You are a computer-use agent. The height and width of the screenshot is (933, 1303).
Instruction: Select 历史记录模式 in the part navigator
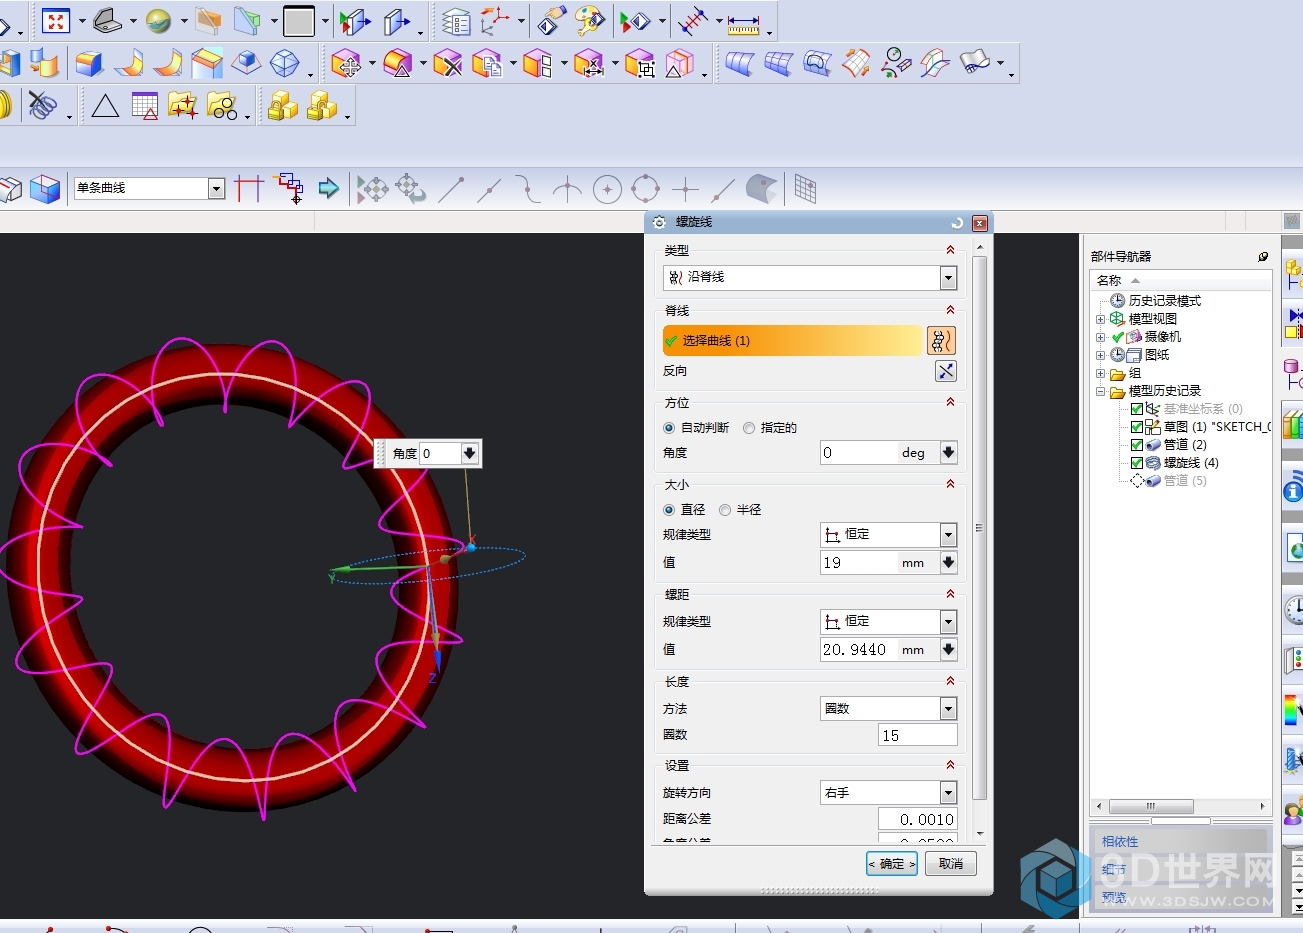point(1164,301)
